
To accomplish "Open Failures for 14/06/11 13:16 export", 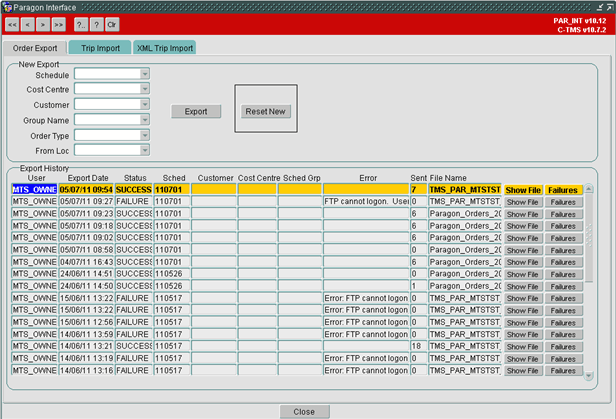I will coord(563,371).
